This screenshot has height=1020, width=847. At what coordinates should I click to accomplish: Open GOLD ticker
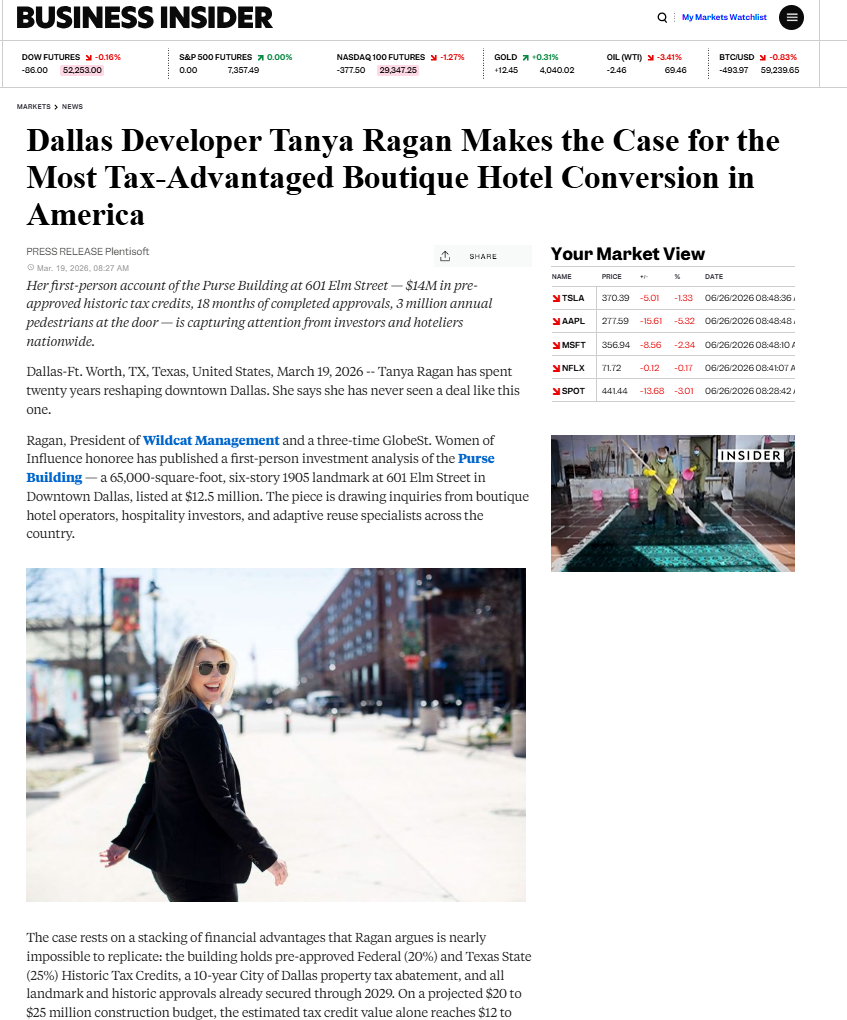(505, 57)
